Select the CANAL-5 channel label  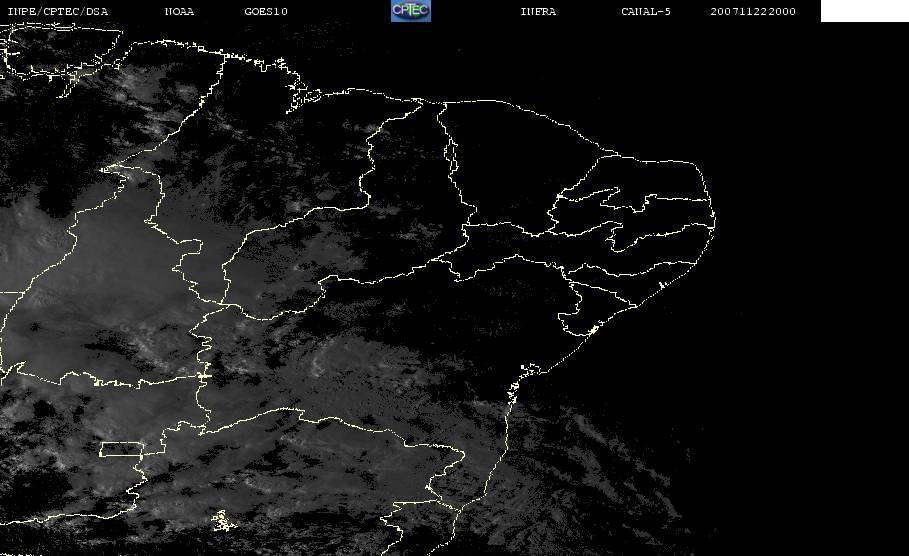point(645,12)
